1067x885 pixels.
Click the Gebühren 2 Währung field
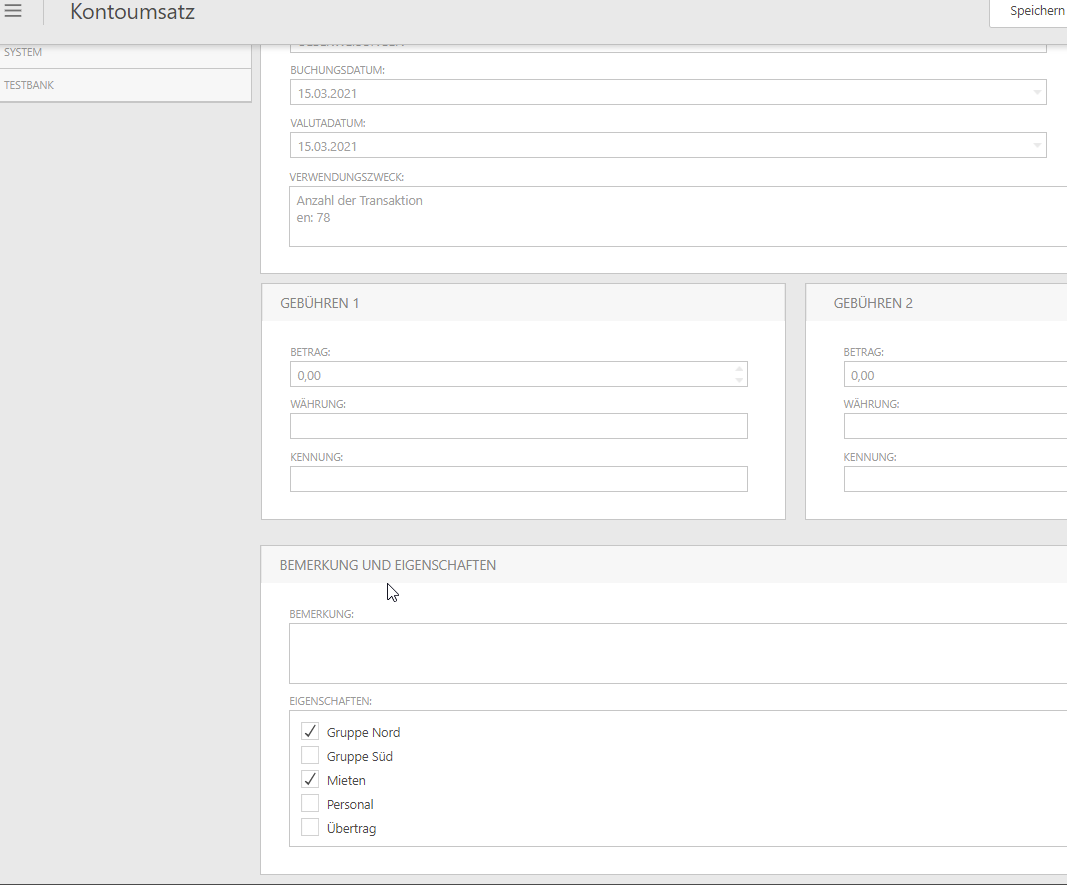[954, 426]
